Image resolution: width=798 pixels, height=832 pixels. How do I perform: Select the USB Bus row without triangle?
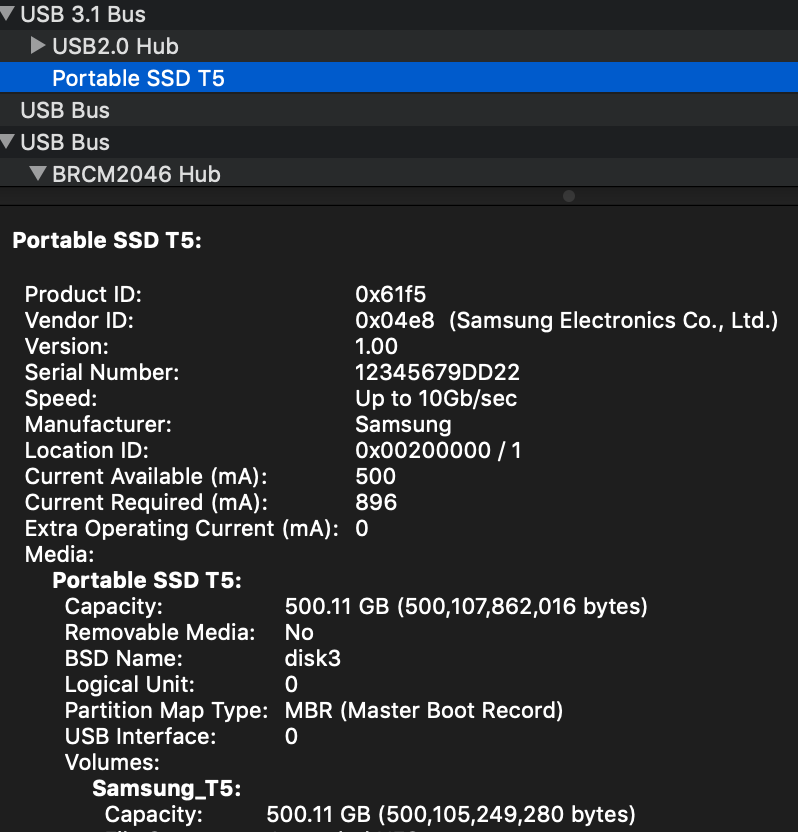coord(65,110)
